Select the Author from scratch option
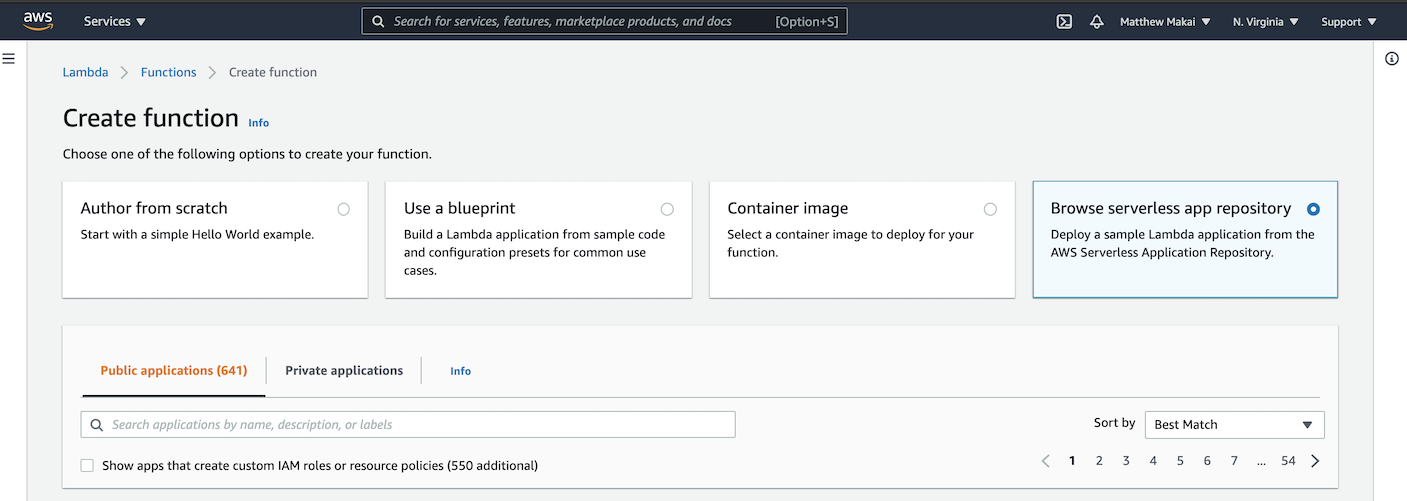The image size is (1407, 501). 343,209
